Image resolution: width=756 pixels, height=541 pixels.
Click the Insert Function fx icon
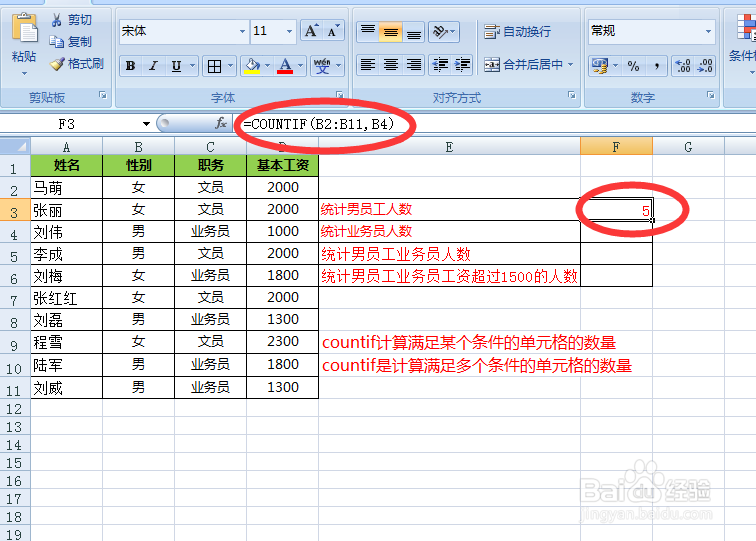(x=221, y=124)
